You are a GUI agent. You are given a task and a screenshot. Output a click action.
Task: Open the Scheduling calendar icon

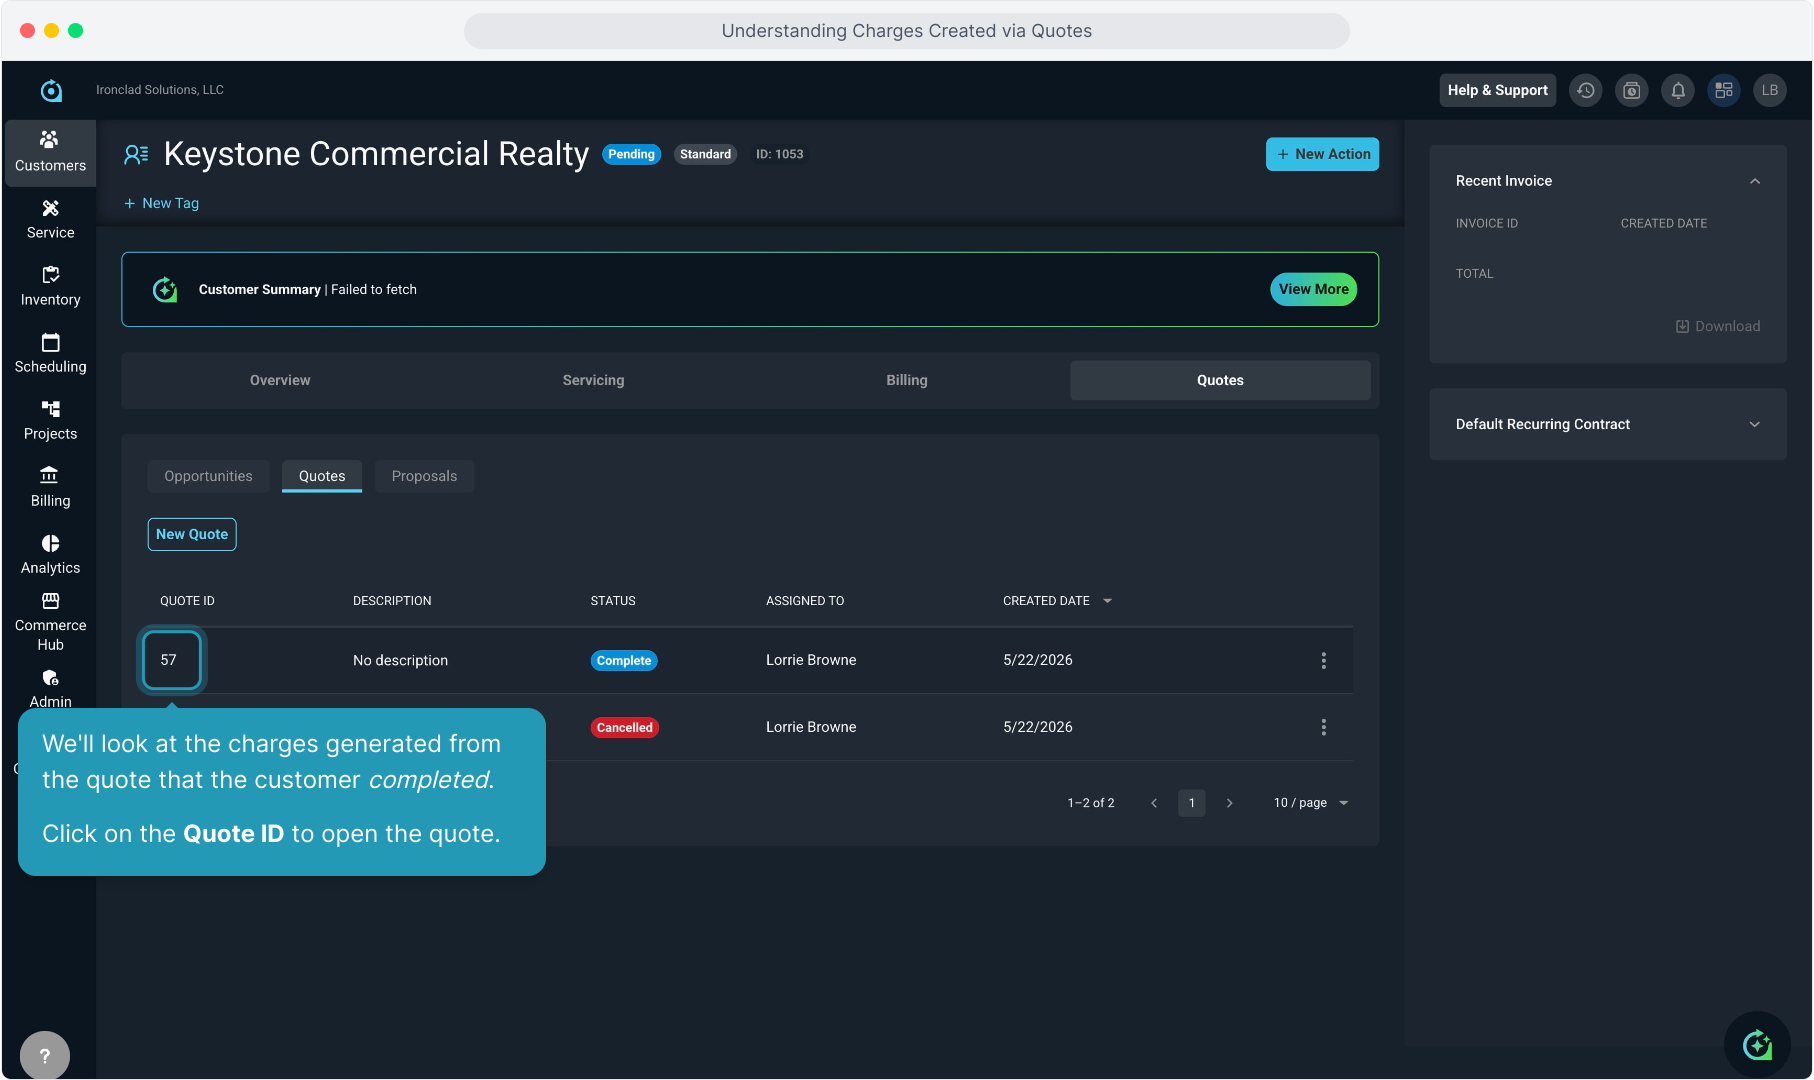(x=50, y=342)
